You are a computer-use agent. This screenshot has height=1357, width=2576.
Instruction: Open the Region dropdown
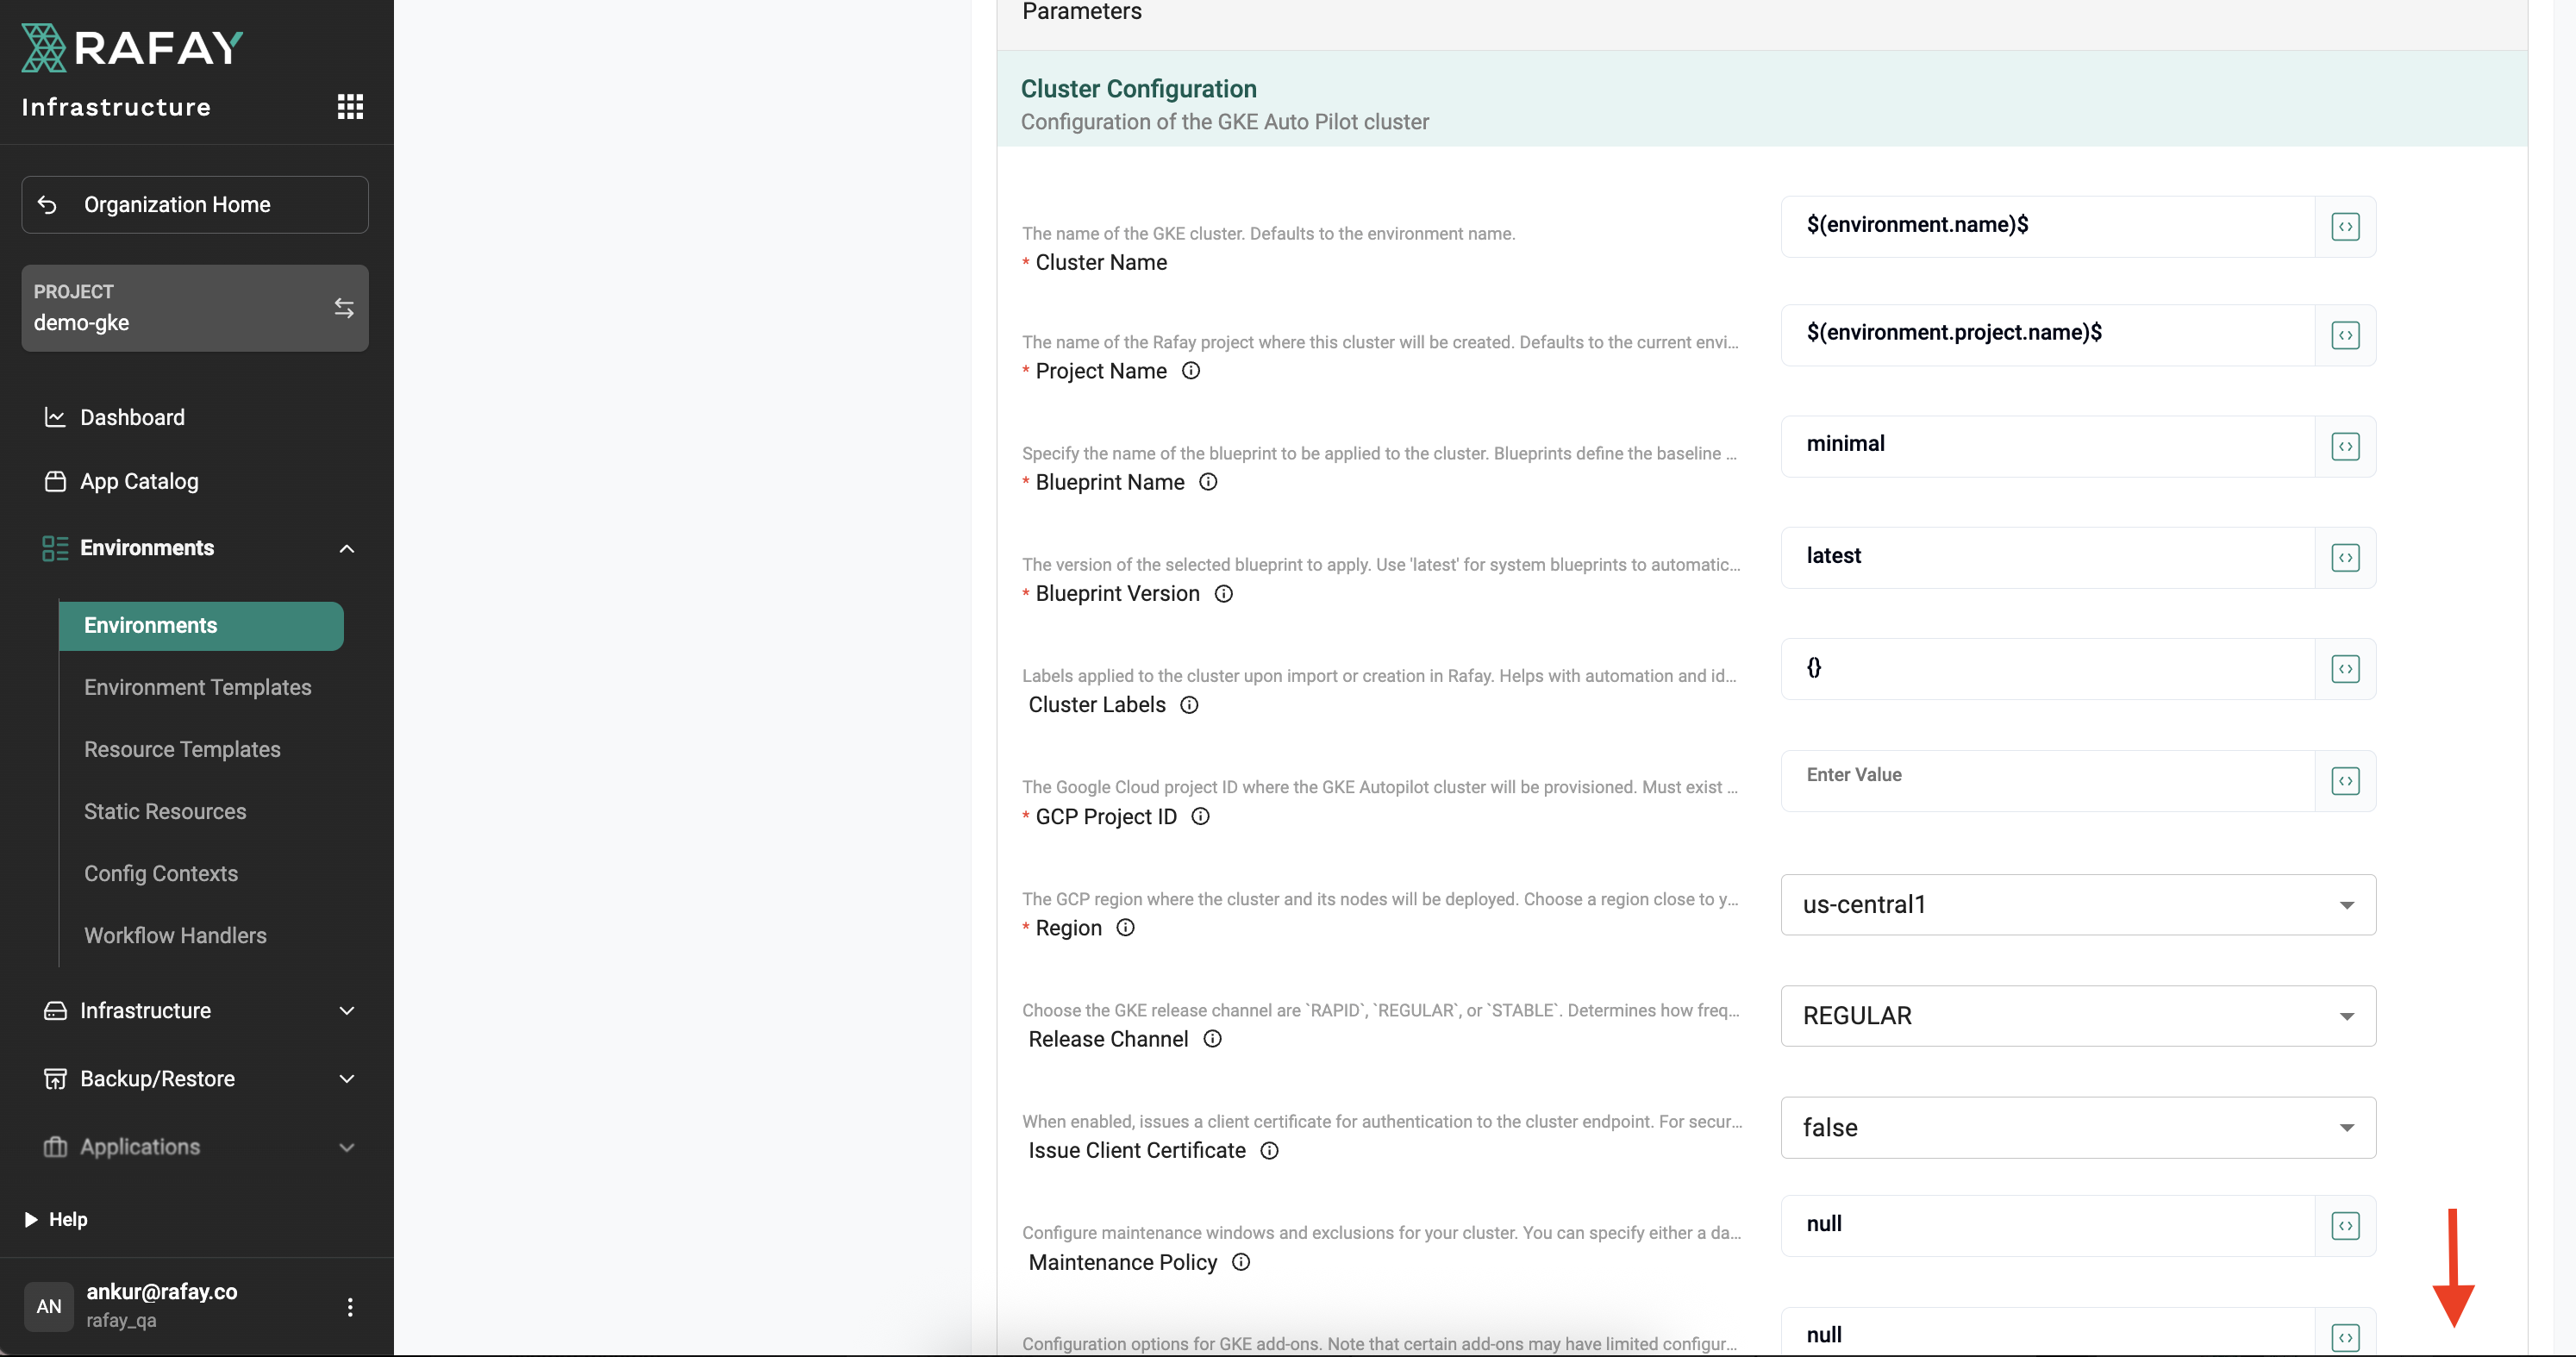(2078, 905)
